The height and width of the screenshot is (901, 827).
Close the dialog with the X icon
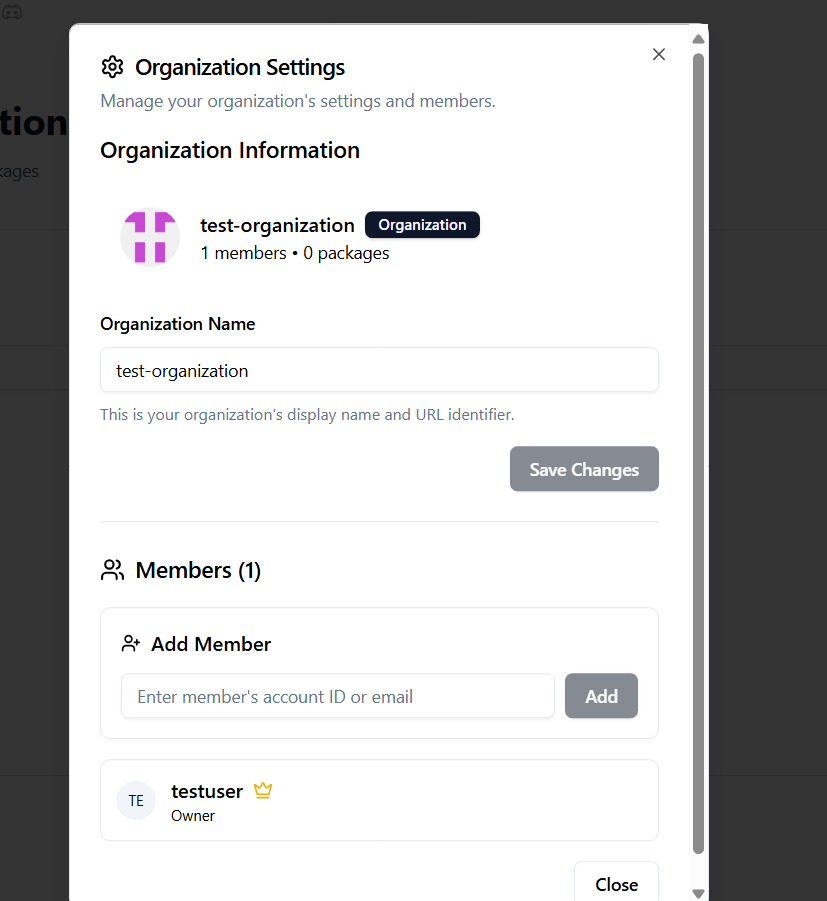[x=658, y=54]
